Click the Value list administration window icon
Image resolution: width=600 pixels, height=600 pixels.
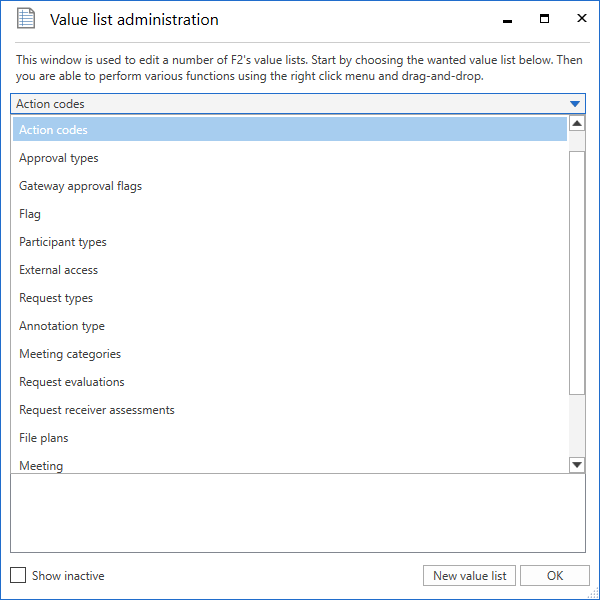click(x=26, y=19)
